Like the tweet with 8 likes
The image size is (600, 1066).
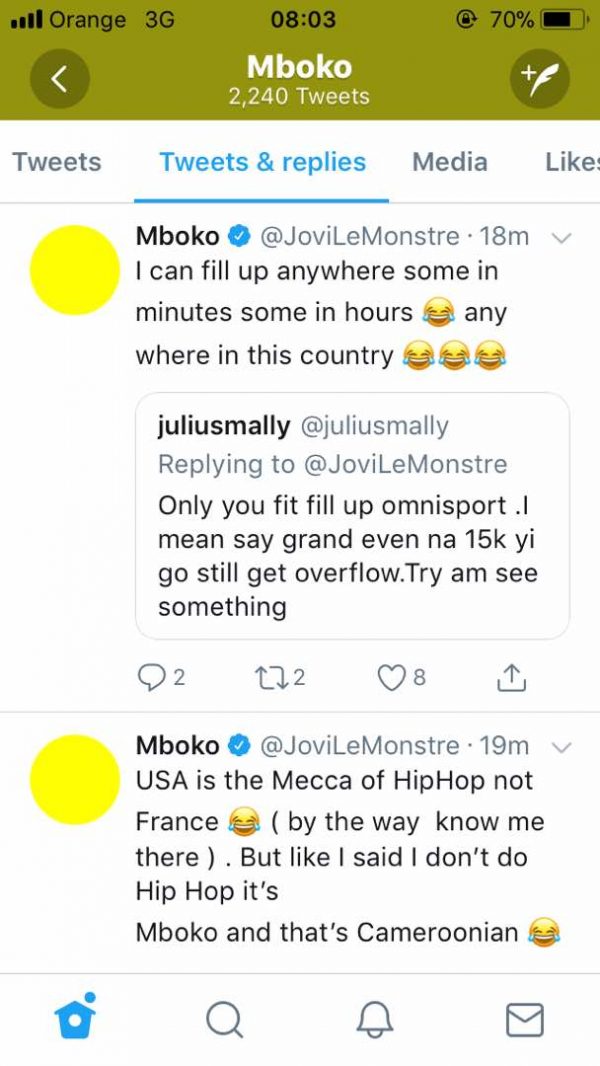[x=391, y=678]
